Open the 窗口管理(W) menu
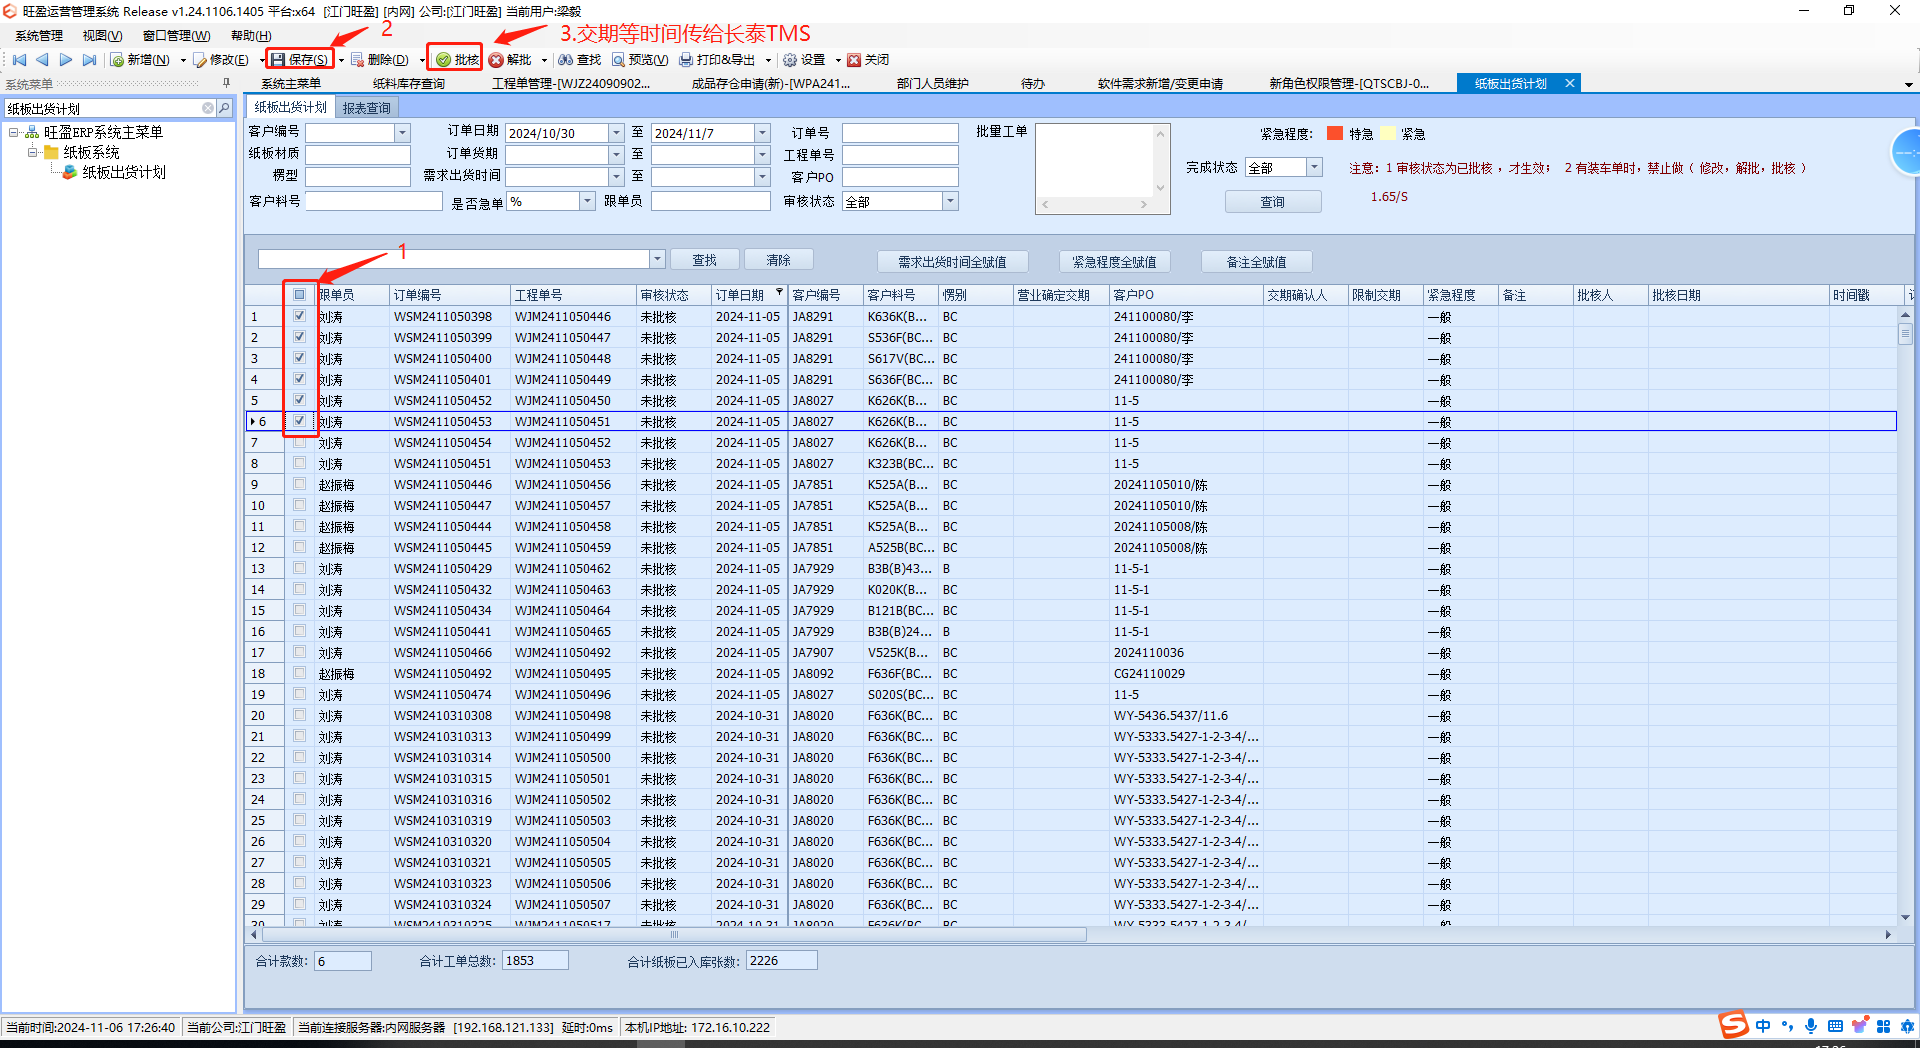 point(176,36)
